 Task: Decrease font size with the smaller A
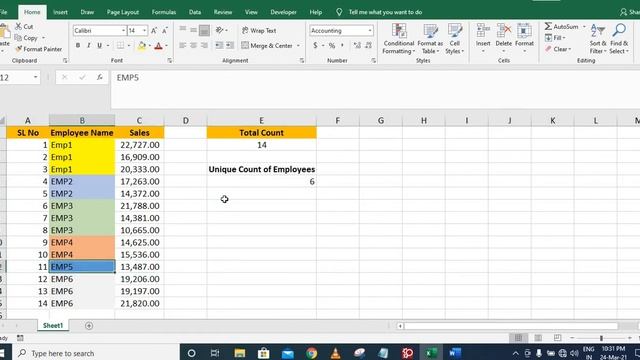pos(164,31)
